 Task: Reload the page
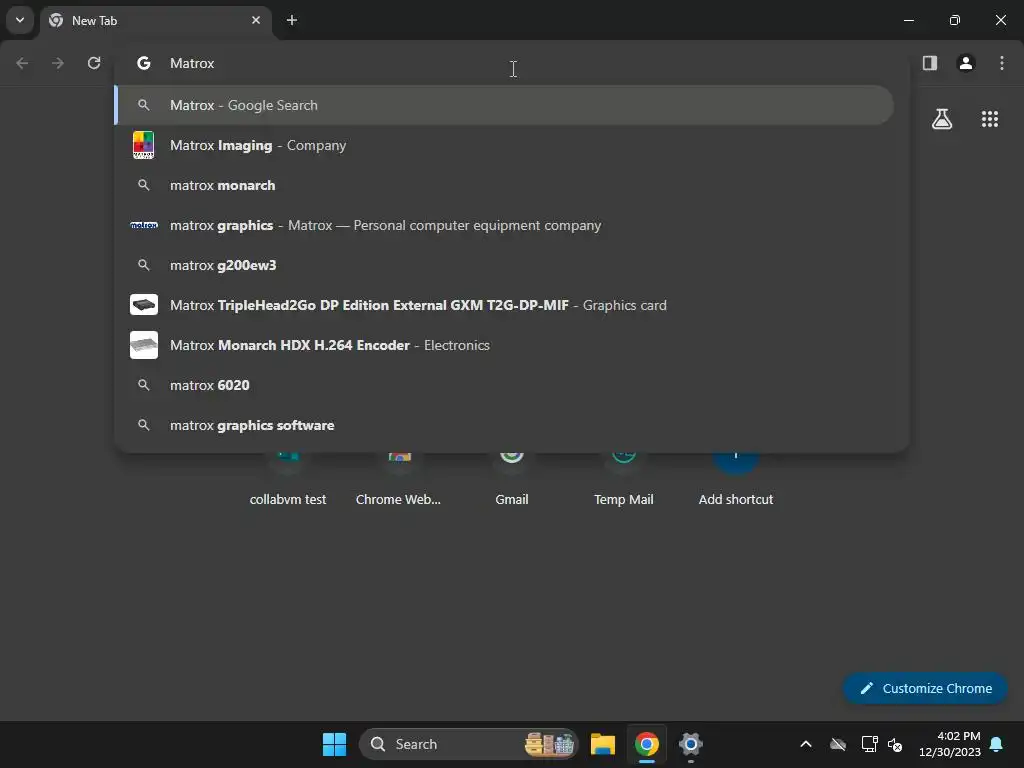pyautogui.click(x=94, y=63)
